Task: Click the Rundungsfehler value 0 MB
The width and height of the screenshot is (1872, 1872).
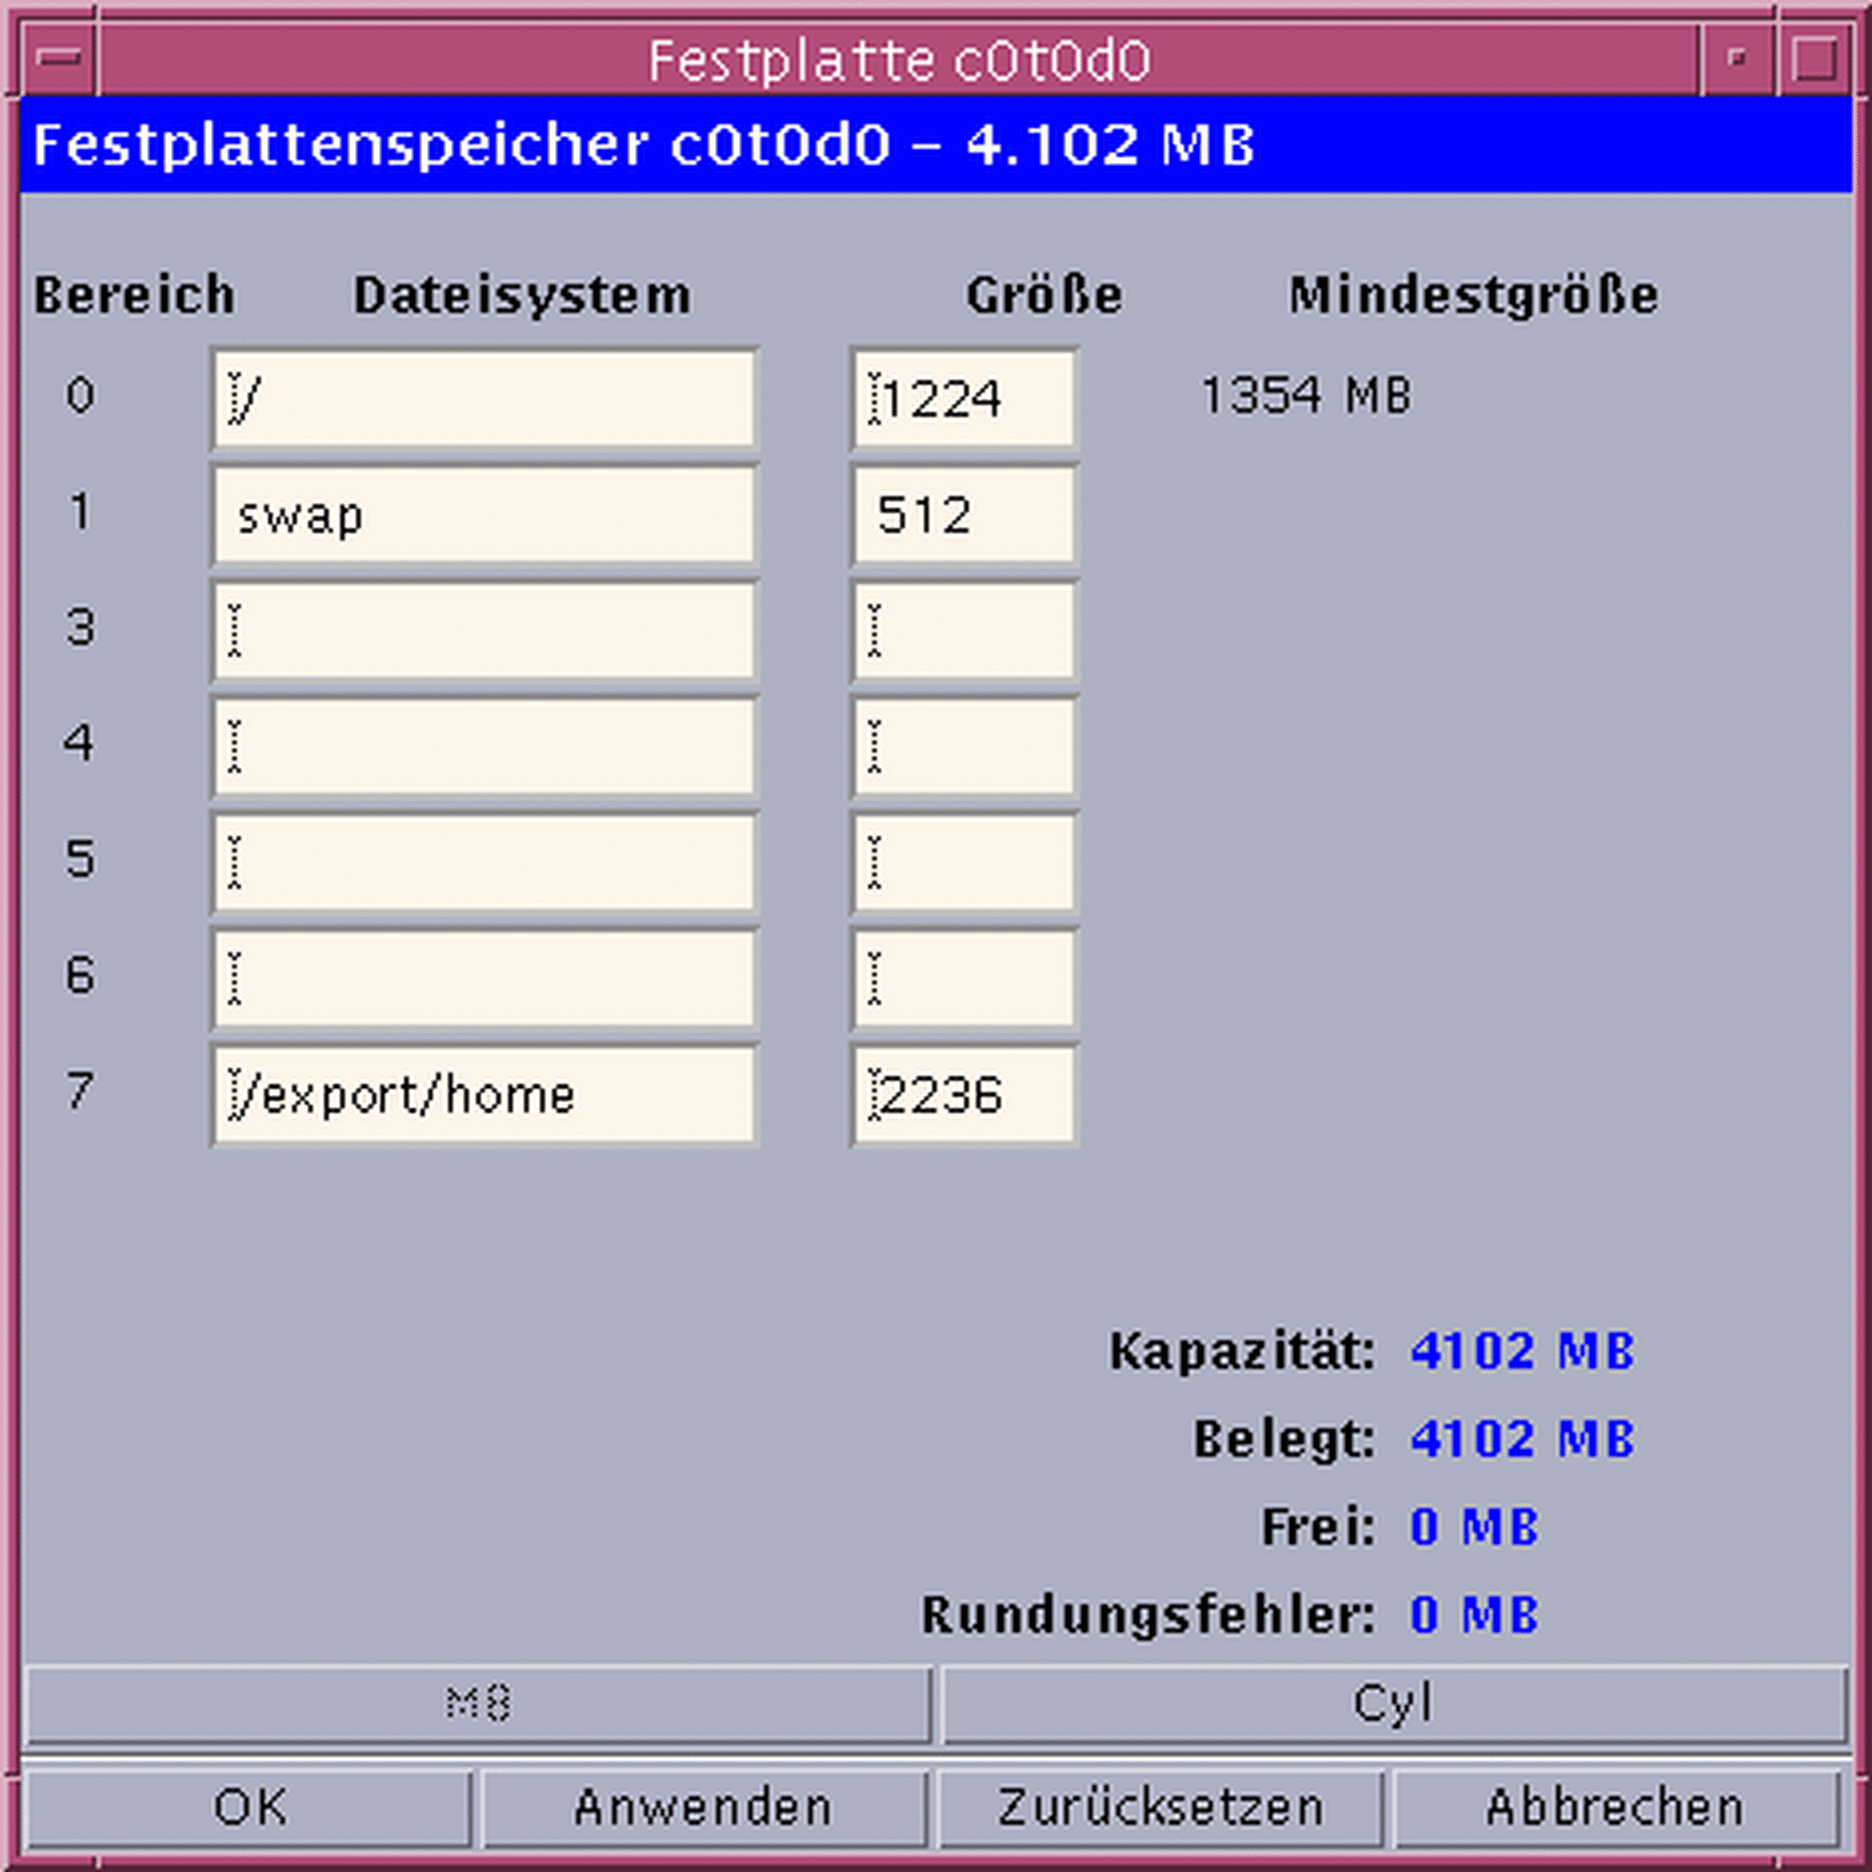Action: pos(1474,1615)
